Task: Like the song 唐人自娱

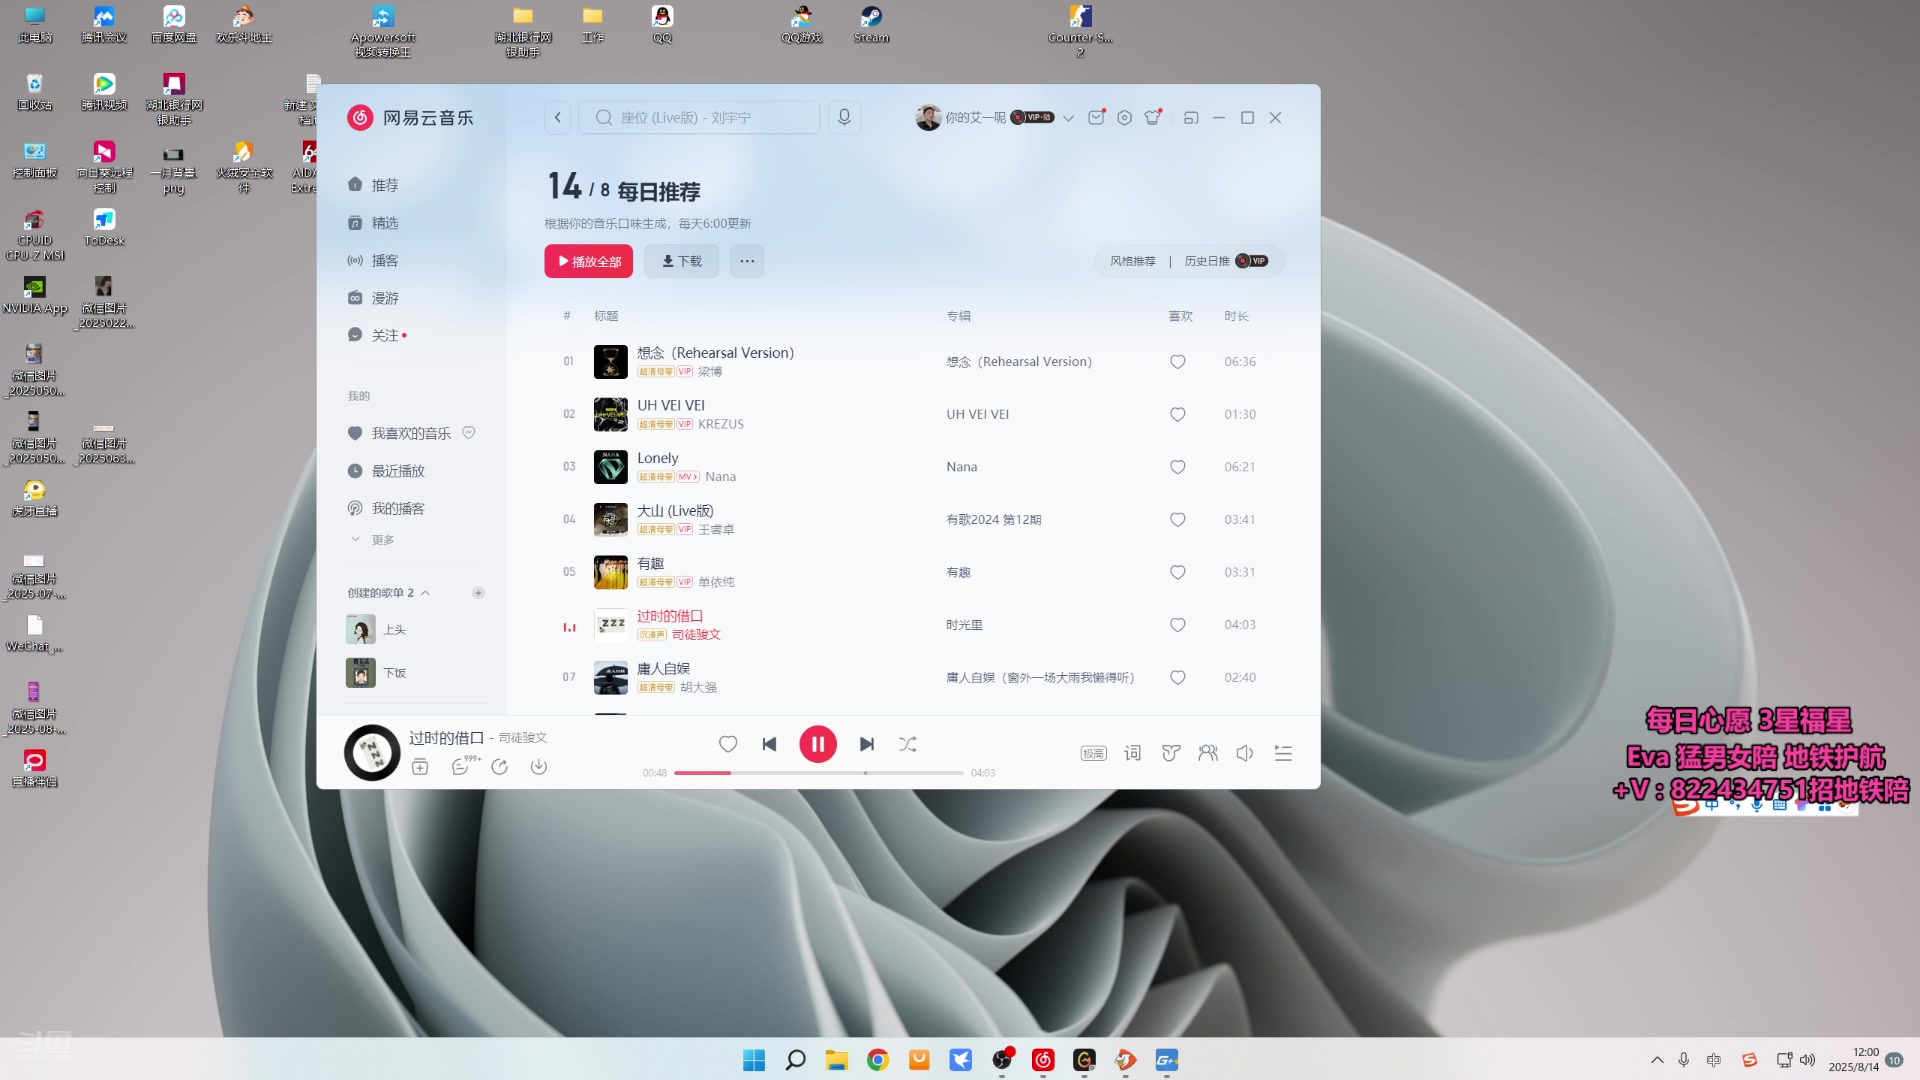Action: point(1178,678)
